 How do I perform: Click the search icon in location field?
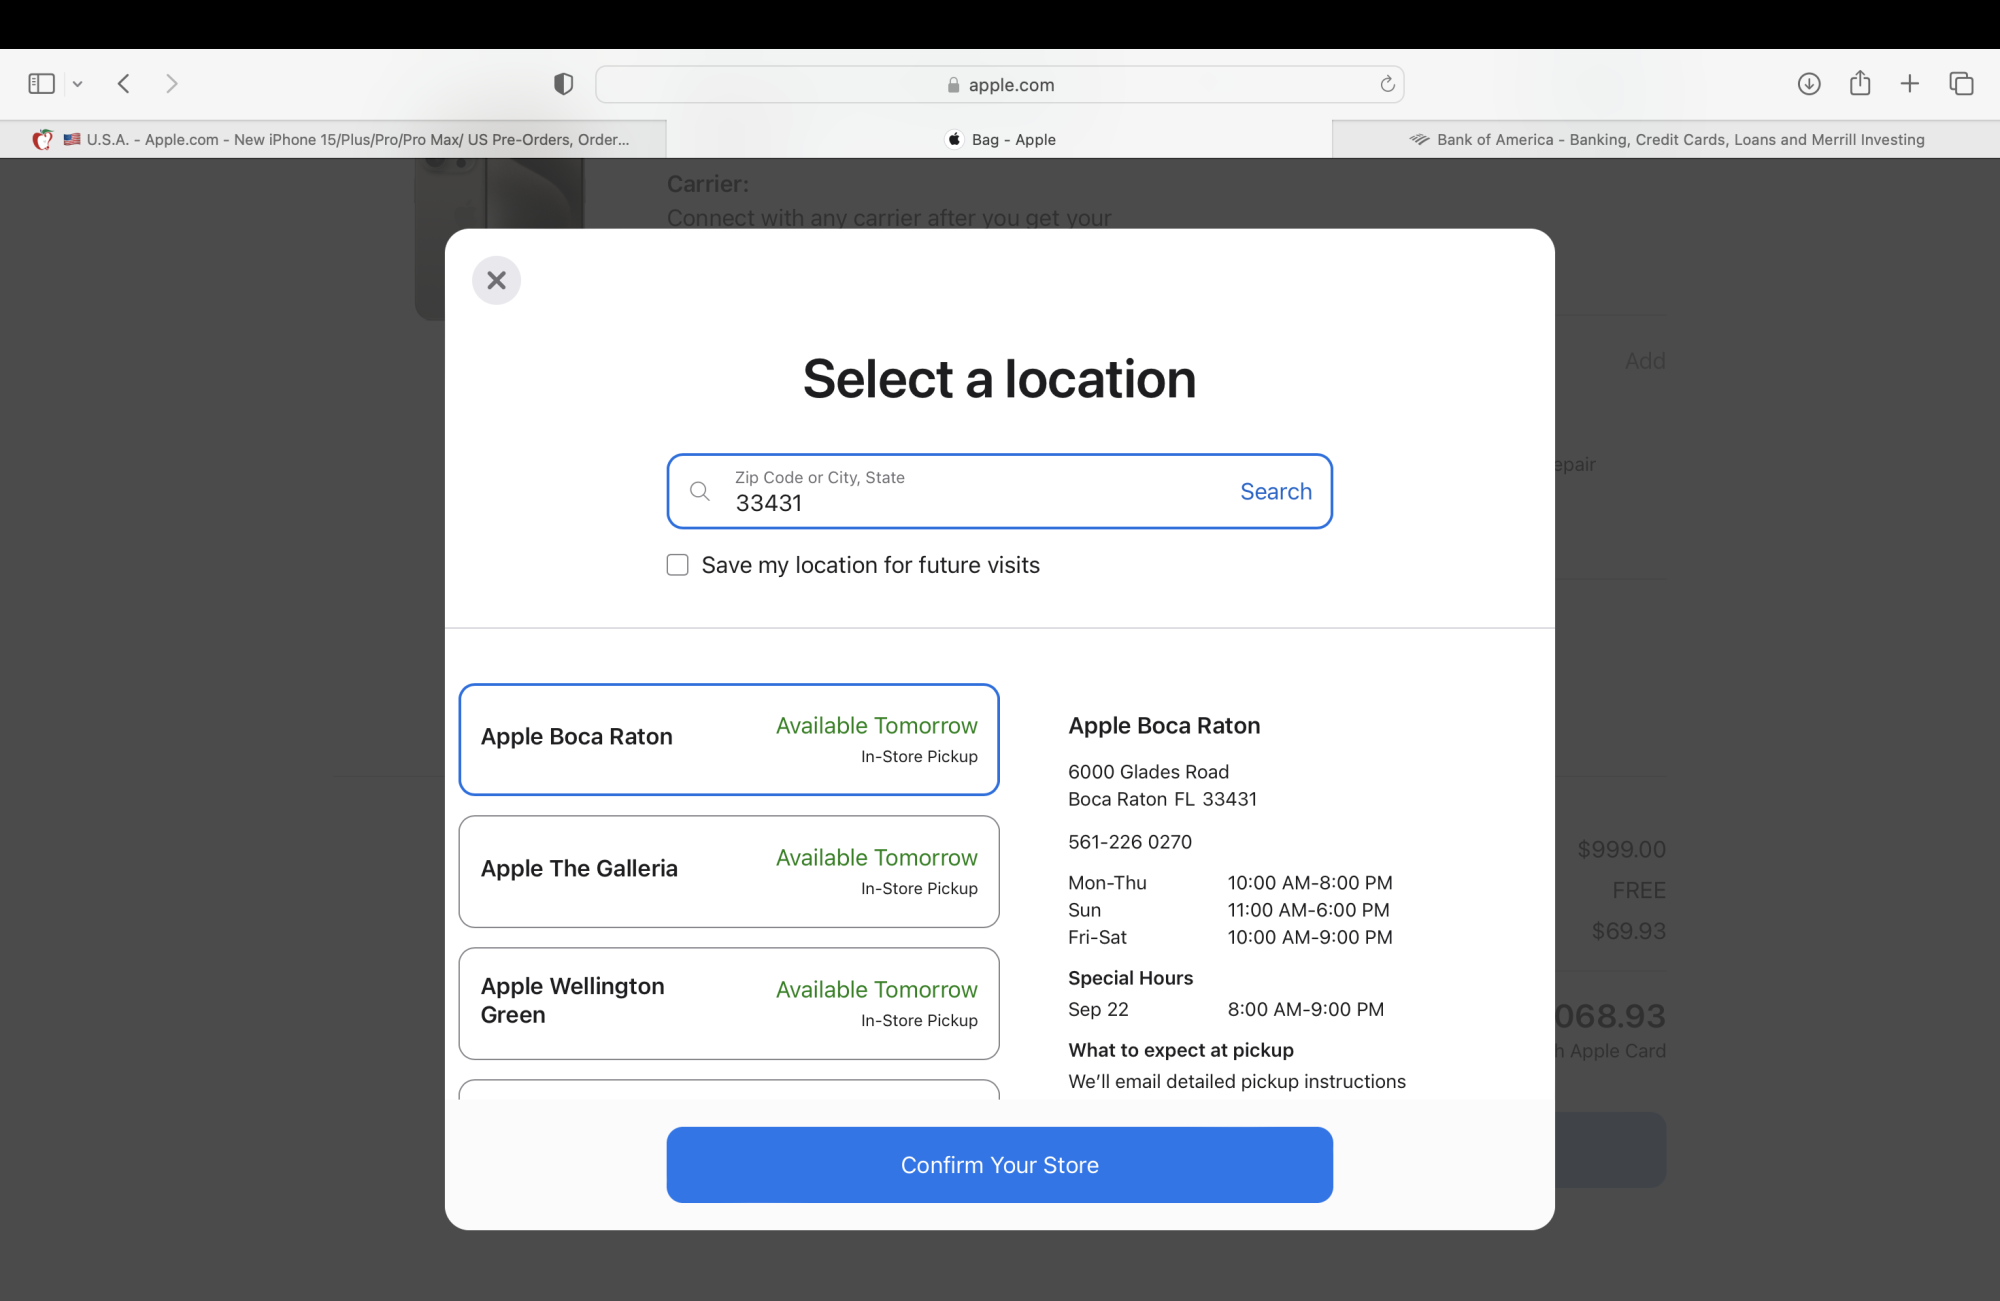pos(701,490)
